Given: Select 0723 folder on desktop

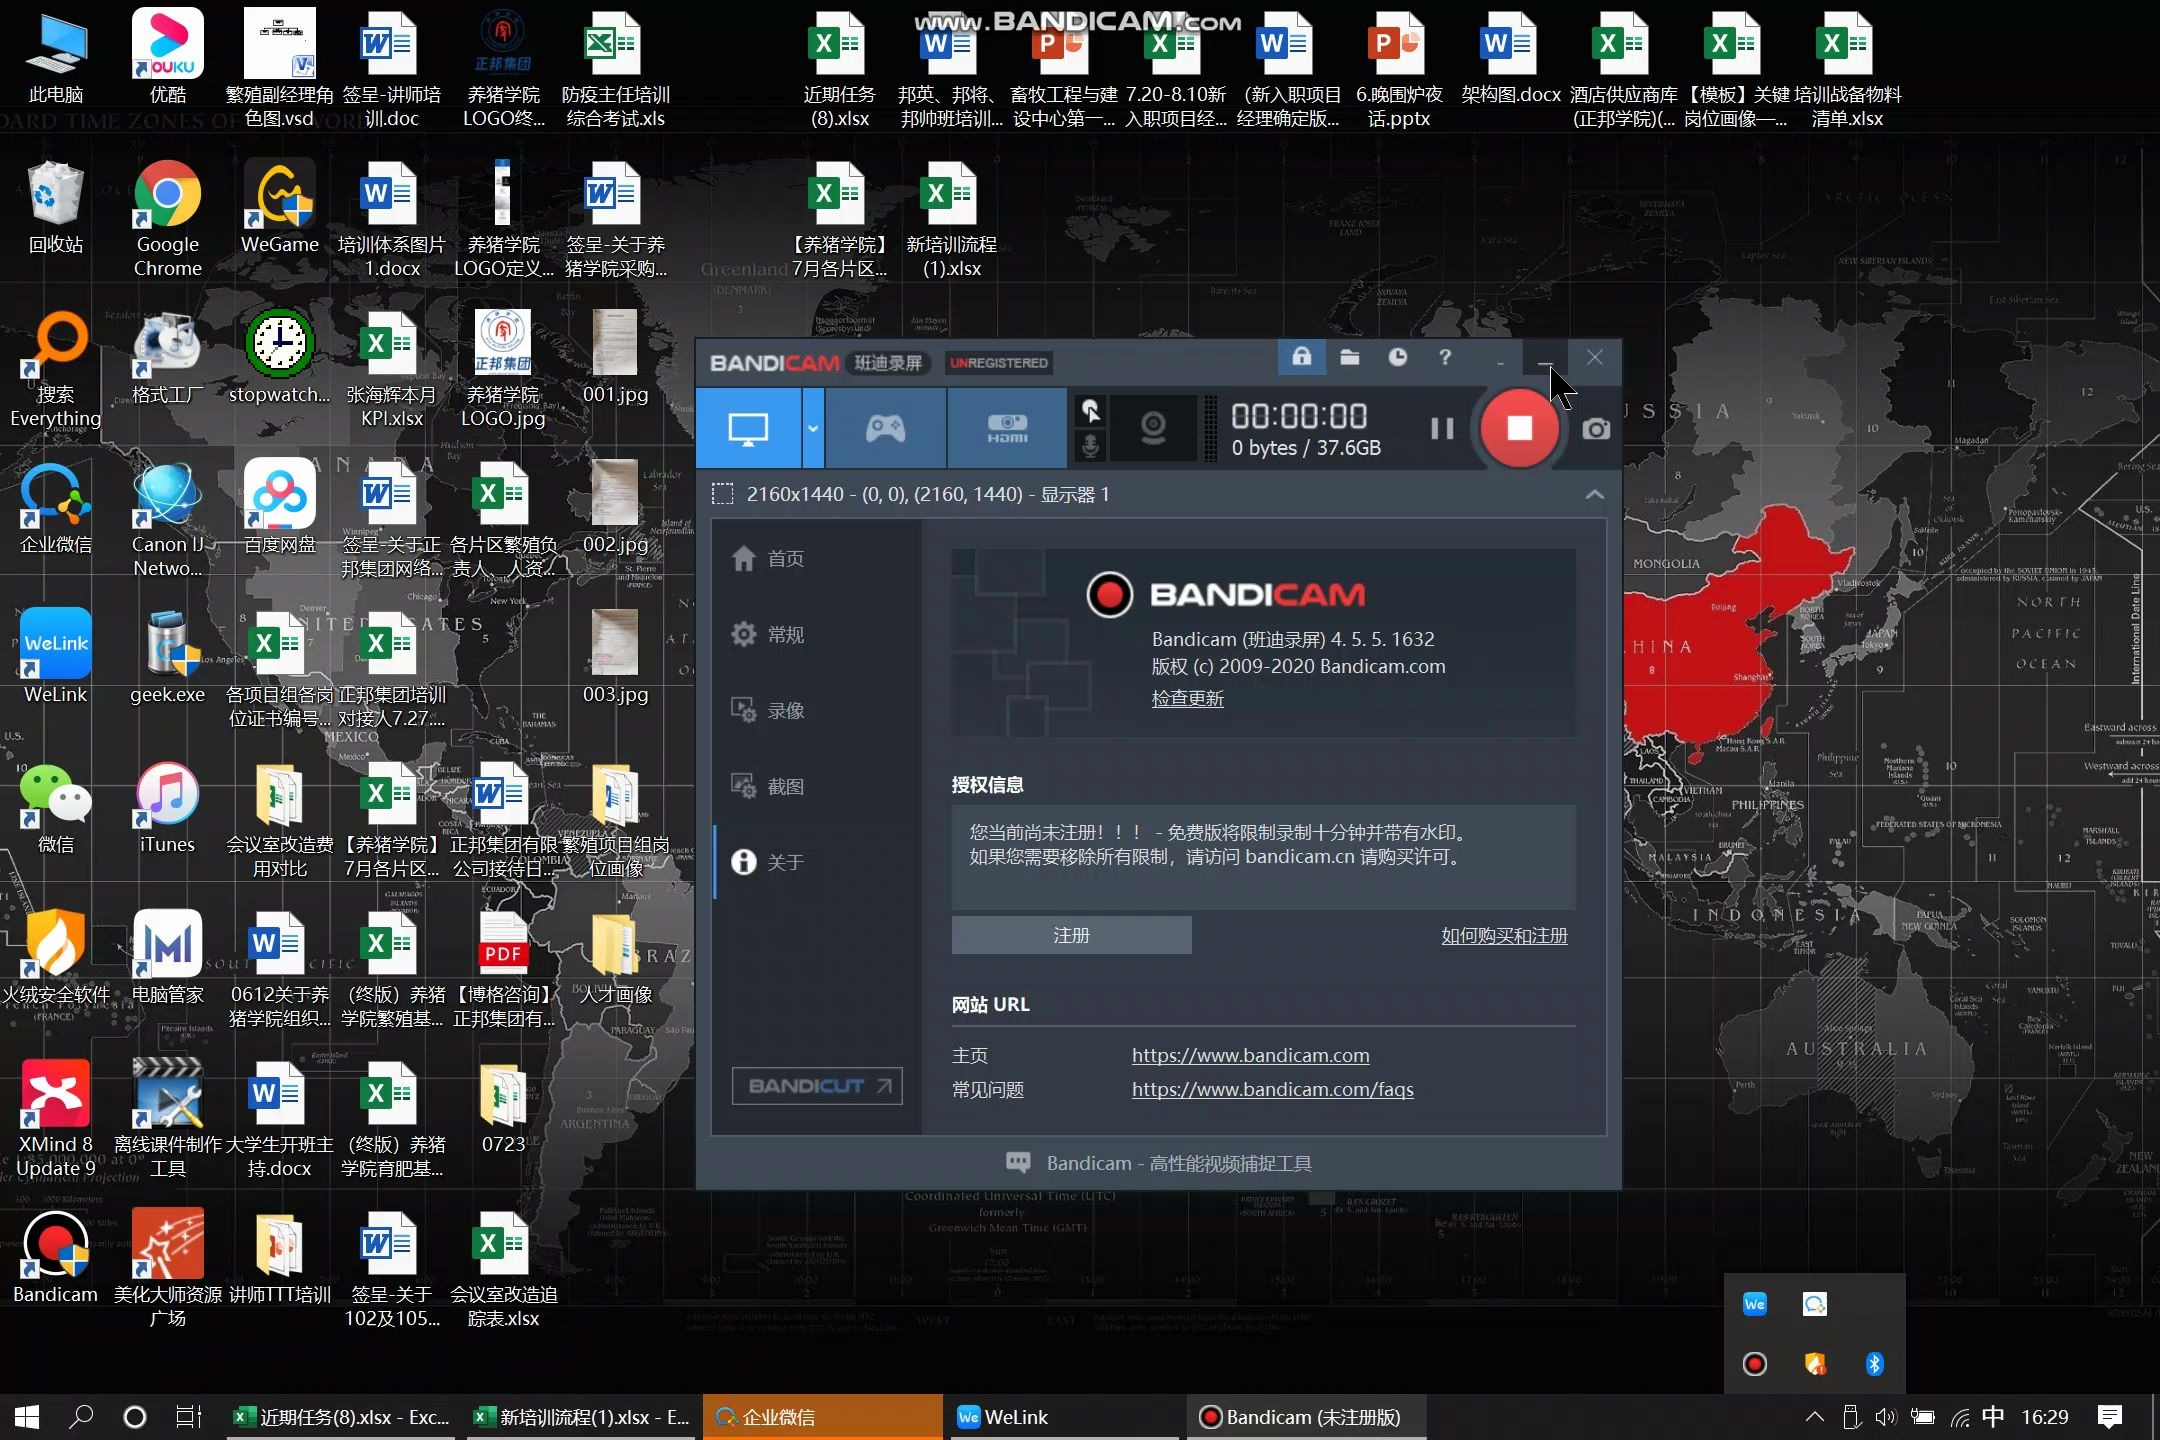Looking at the screenshot, I should coord(503,1108).
